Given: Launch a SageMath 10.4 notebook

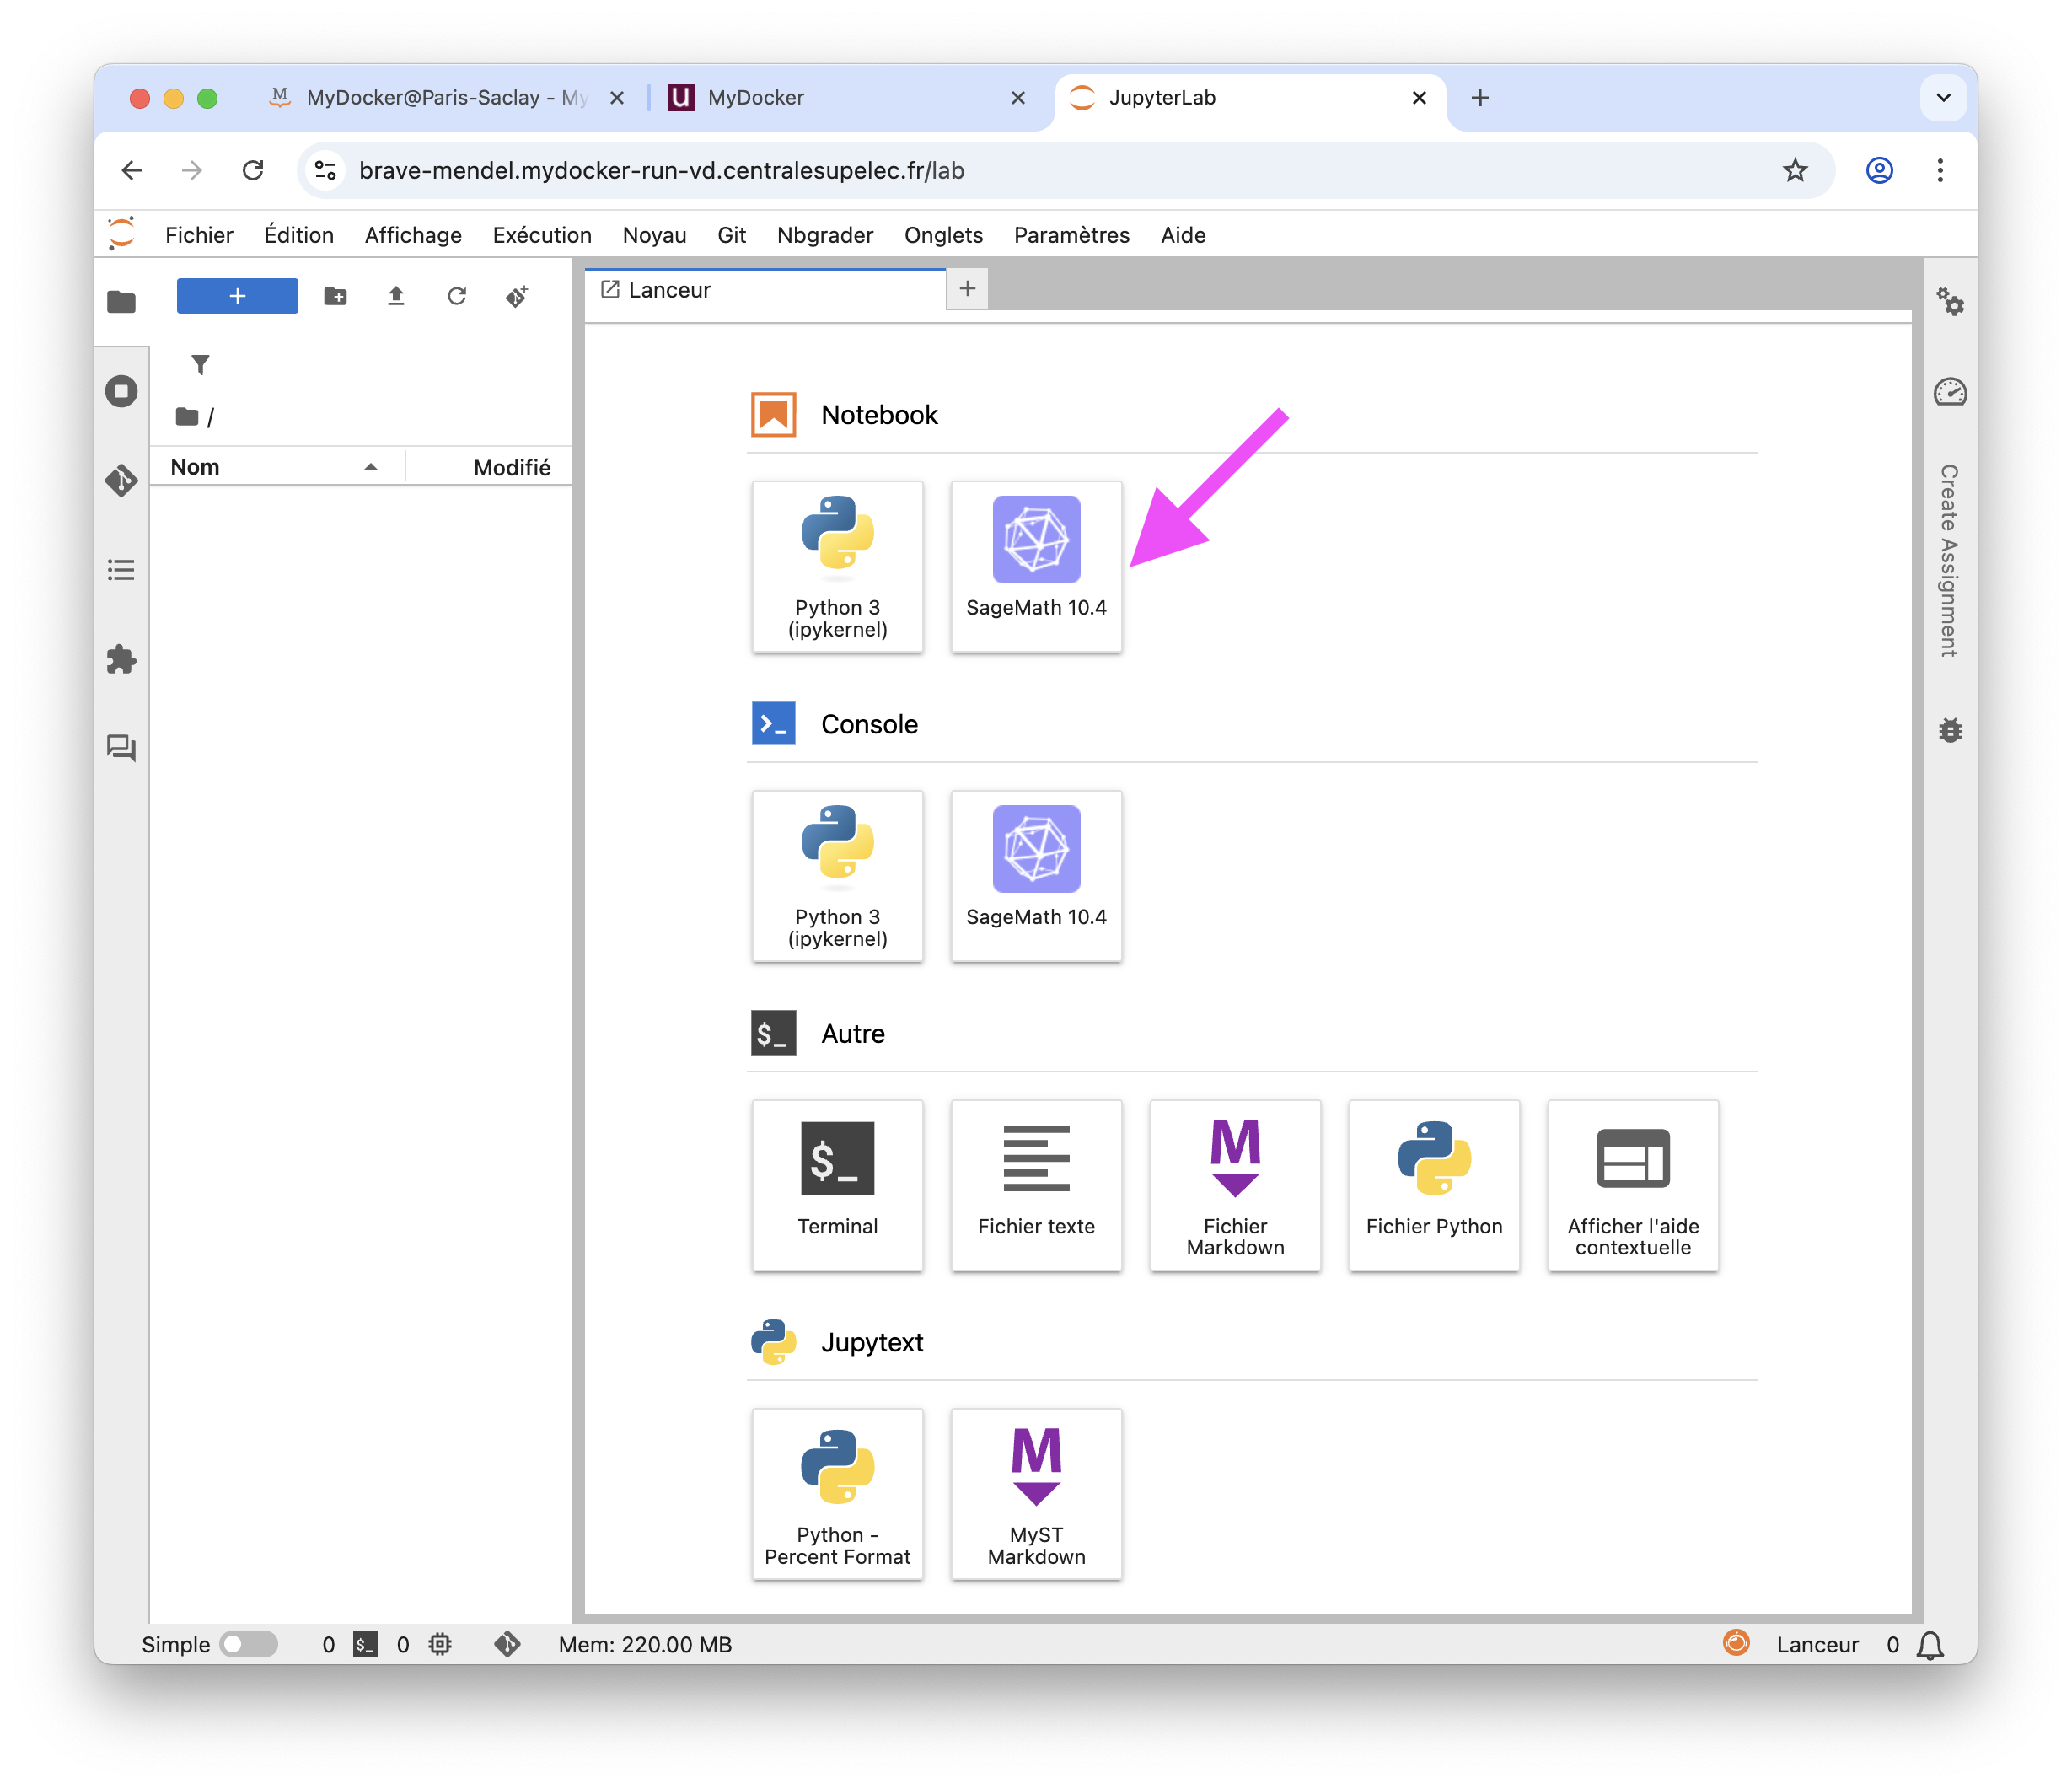Looking at the screenshot, I should (1036, 566).
